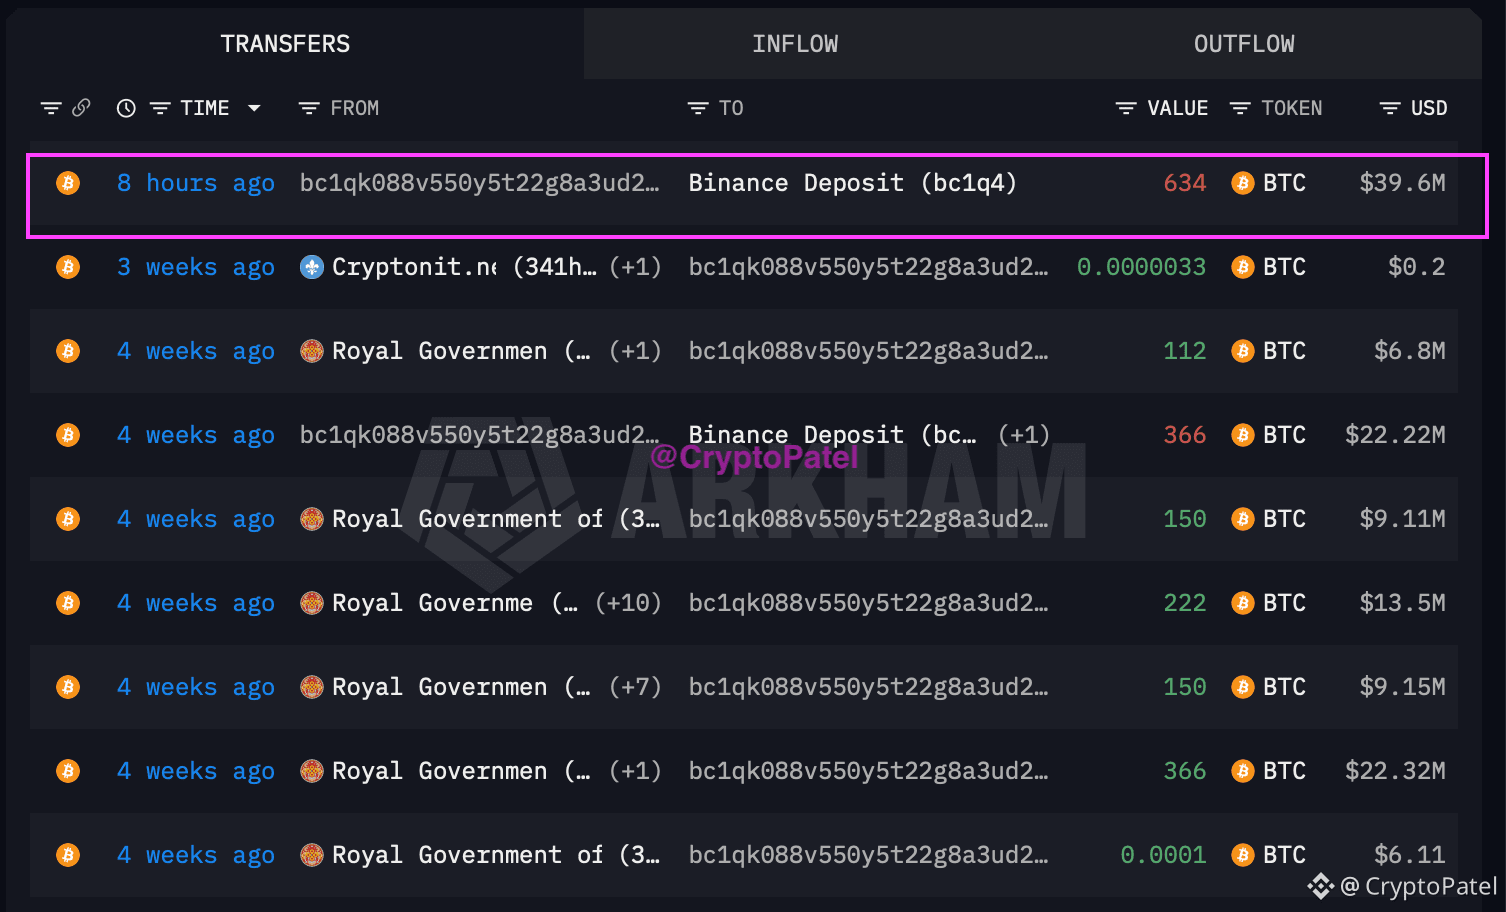Expand the (+10) badge beside Royal Governme

tap(628, 603)
